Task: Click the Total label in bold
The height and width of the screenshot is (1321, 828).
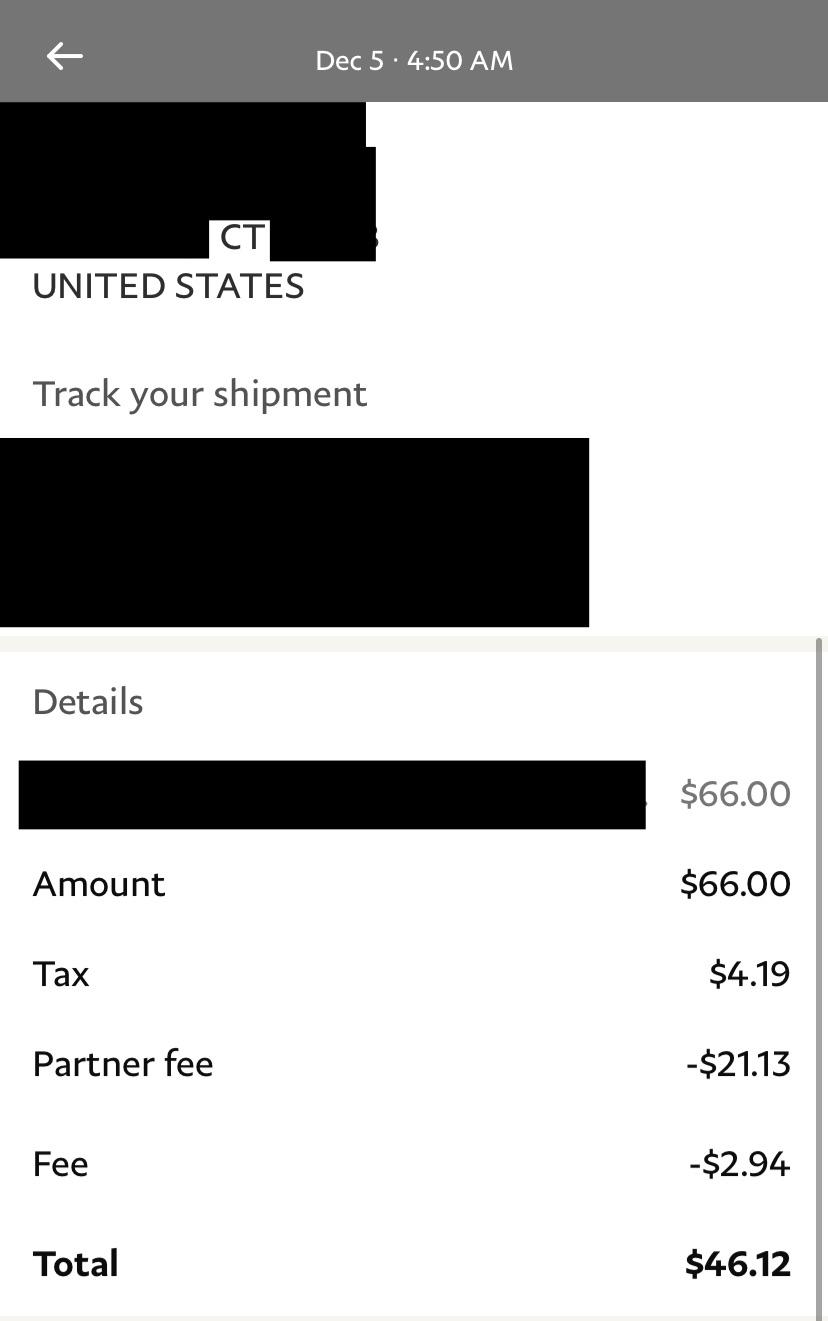Action: (74, 1263)
